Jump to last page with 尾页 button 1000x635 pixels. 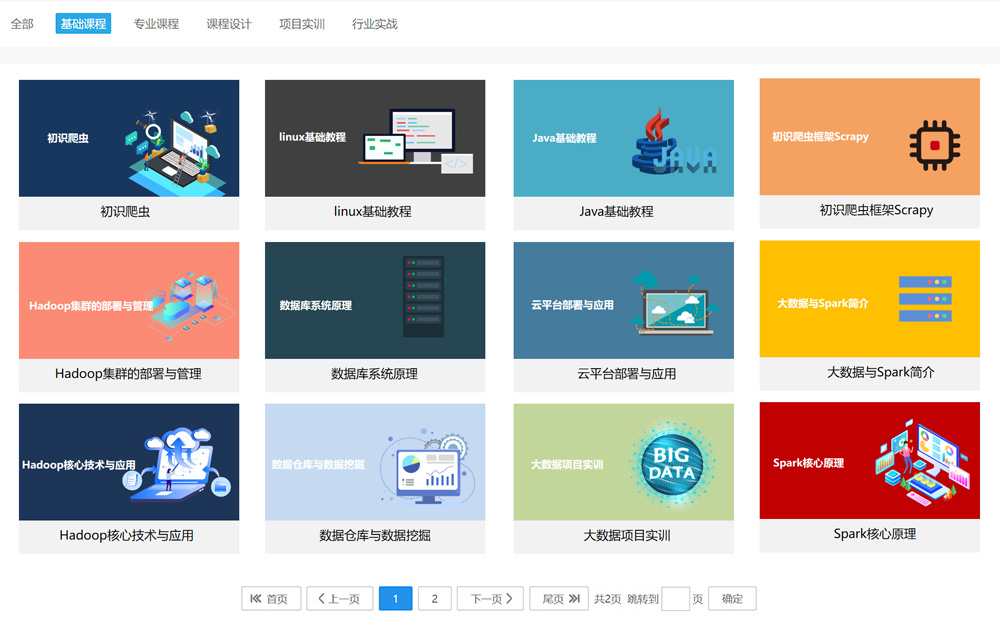click(559, 599)
